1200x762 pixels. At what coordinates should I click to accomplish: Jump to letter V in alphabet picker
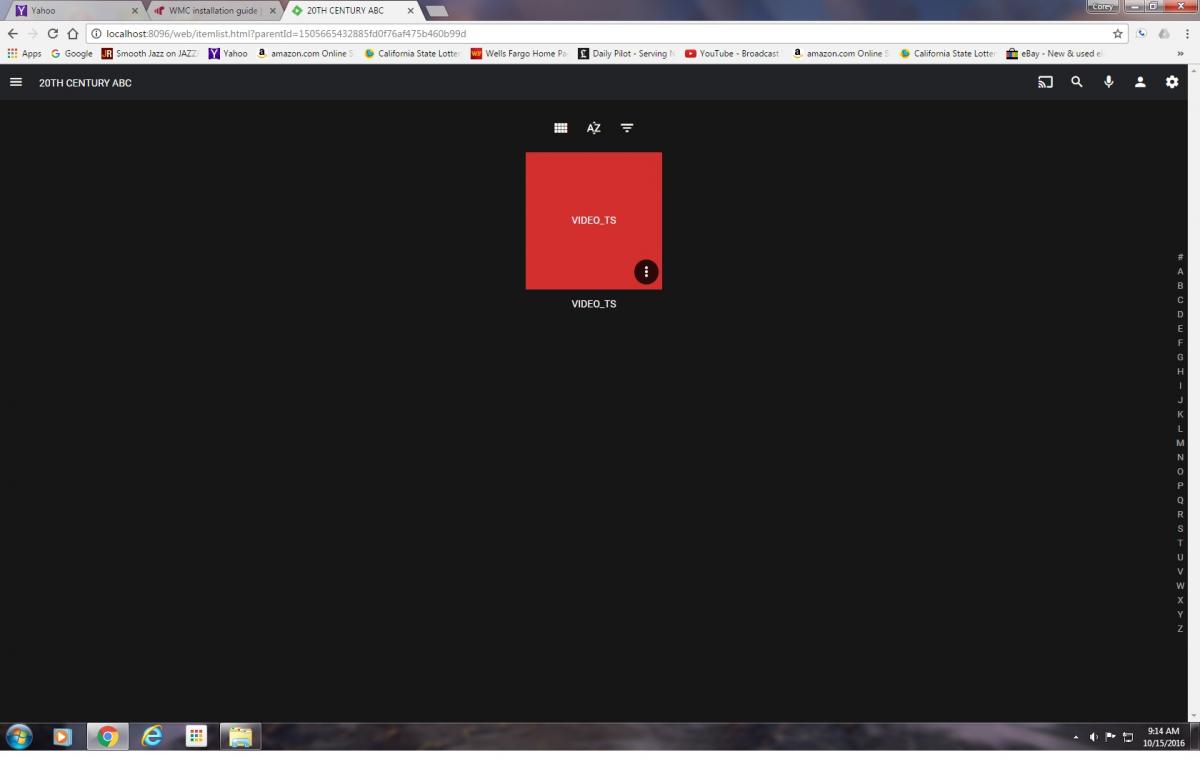[1180, 572]
